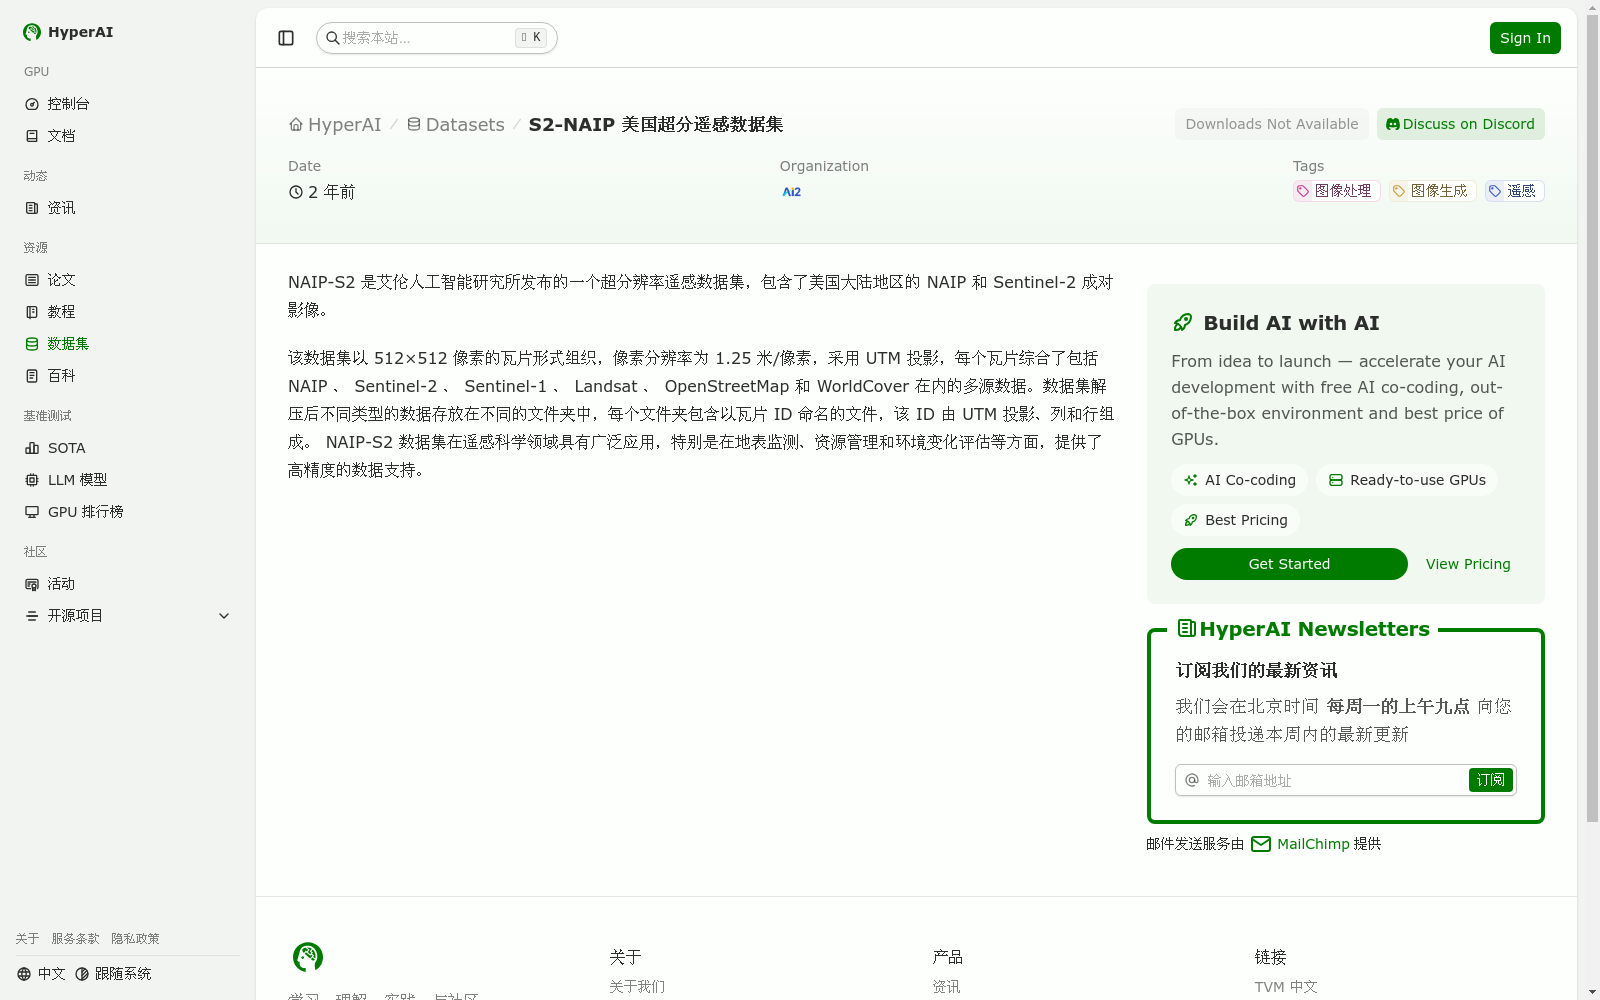Image resolution: width=1600 pixels, height=1000 pixels.
Task: Toggle the sidebar panel icon
Action: (x=286, y=38)
